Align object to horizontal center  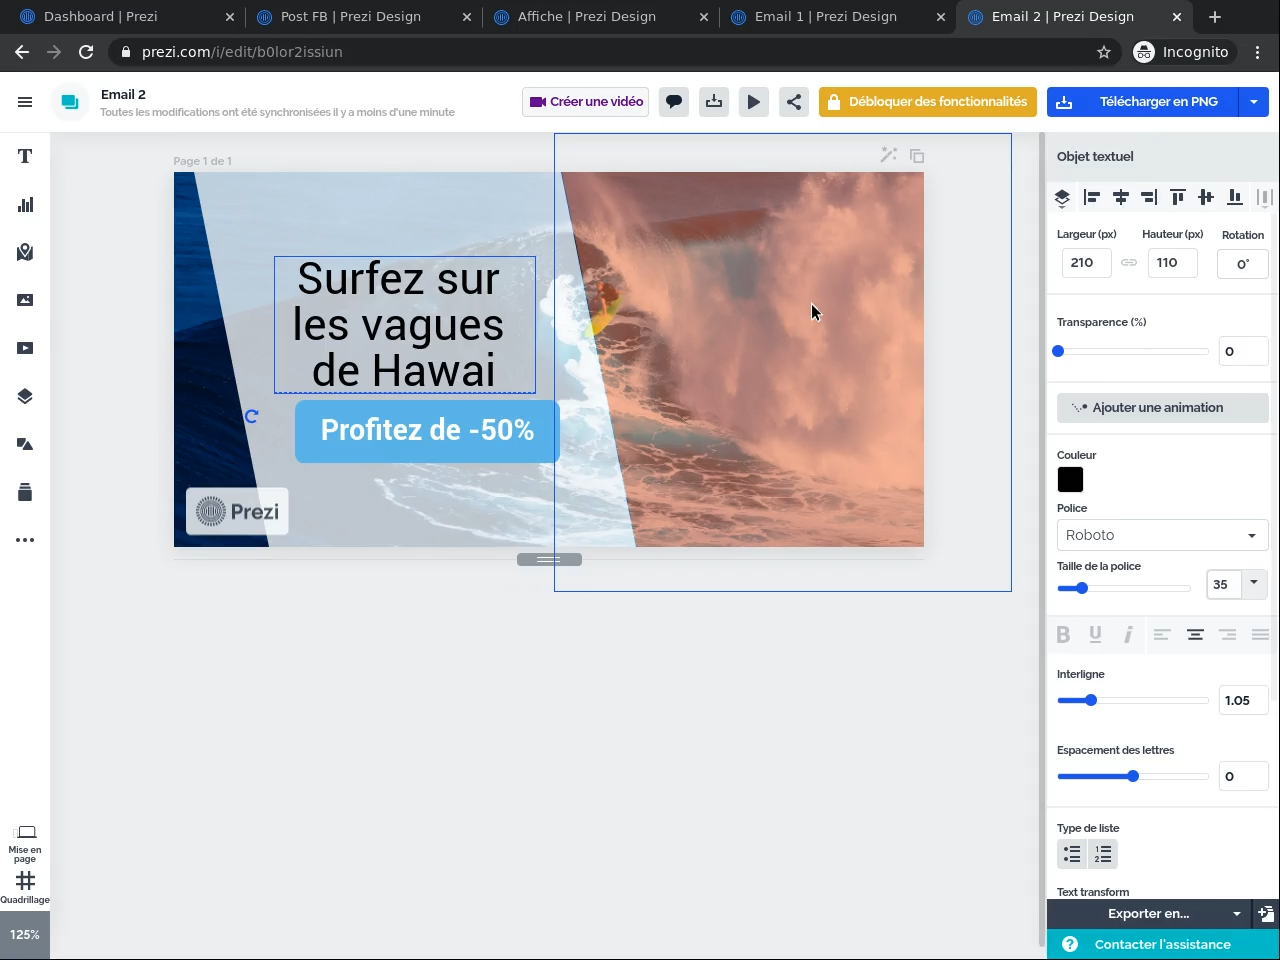1121,198
